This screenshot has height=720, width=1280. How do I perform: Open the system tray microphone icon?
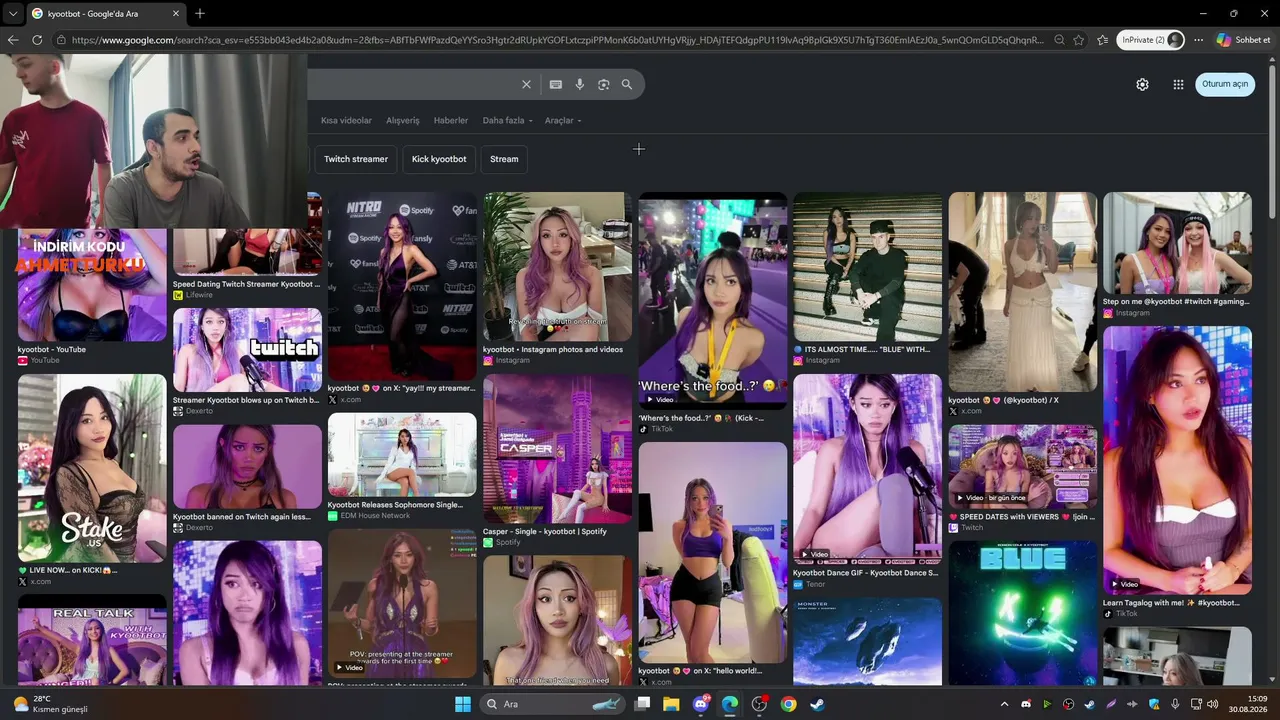[x=1175, y=704]
